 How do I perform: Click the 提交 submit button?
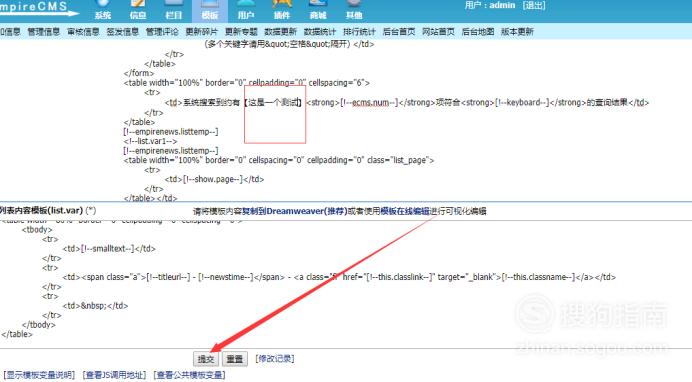[x=206, y=359]
